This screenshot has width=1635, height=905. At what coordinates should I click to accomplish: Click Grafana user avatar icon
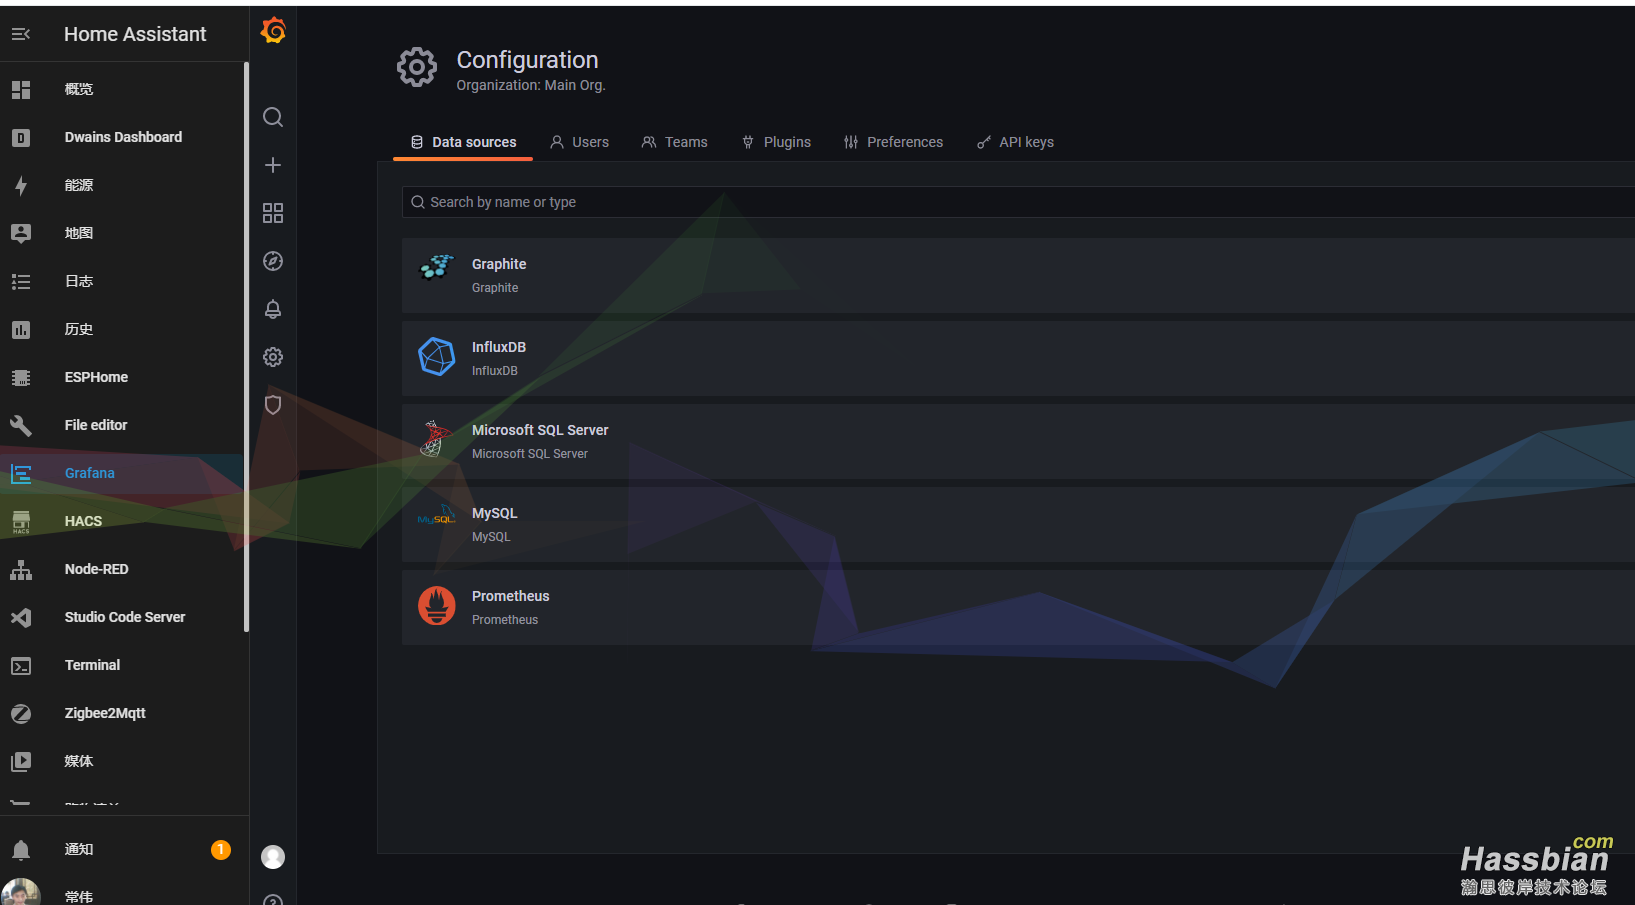pyautogui.click(x=273, y=857)
